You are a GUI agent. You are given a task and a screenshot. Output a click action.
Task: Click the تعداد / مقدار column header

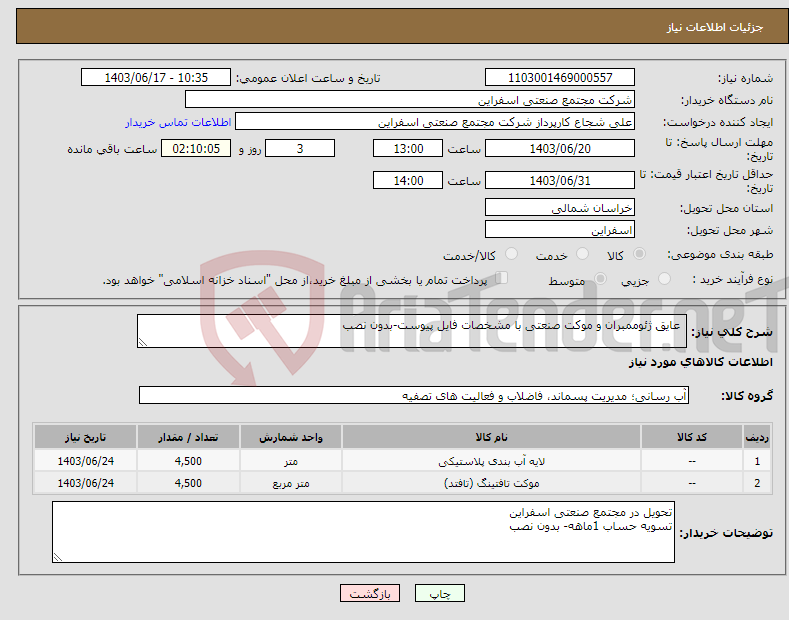(188, 437)
